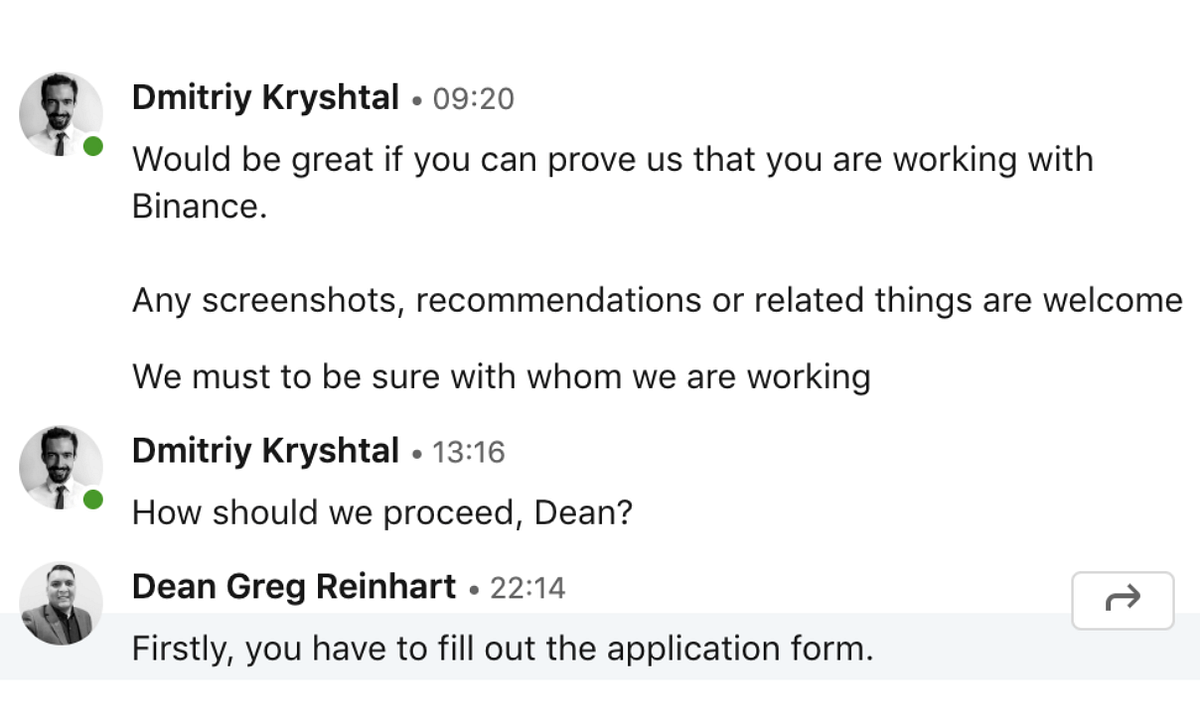Click the Dmitriy Kryshtal name above the 13:16 message
This screenshot has width=1200, height=719.
point(265,452)
